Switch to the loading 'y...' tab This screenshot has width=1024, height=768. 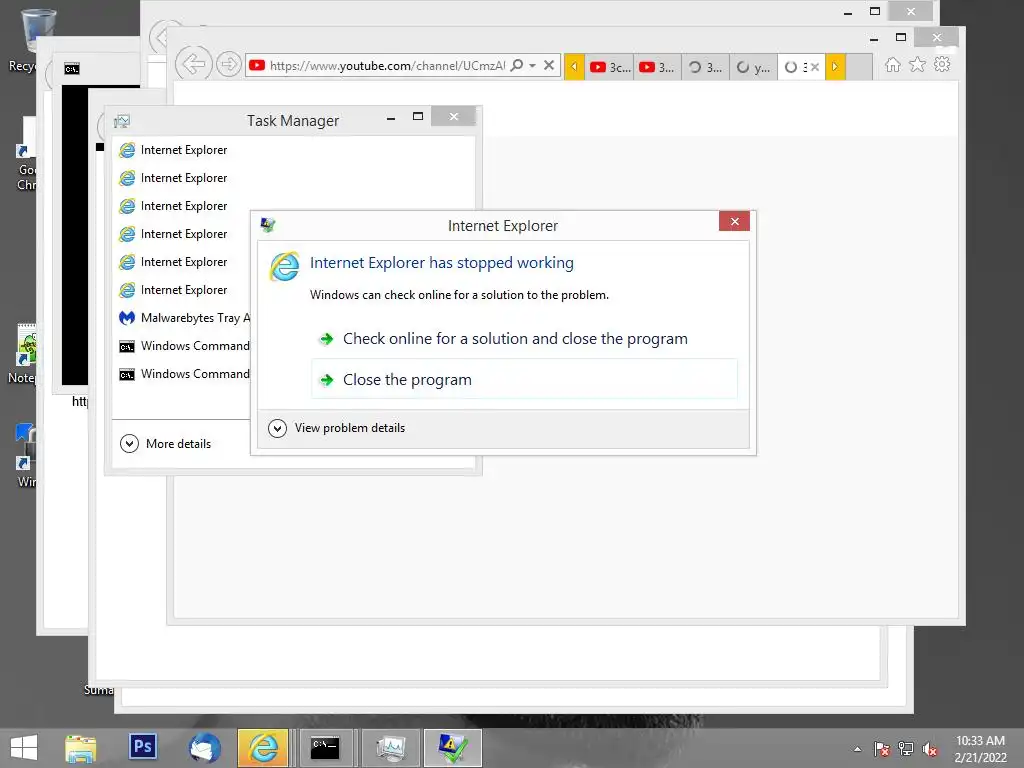point(753,67)
